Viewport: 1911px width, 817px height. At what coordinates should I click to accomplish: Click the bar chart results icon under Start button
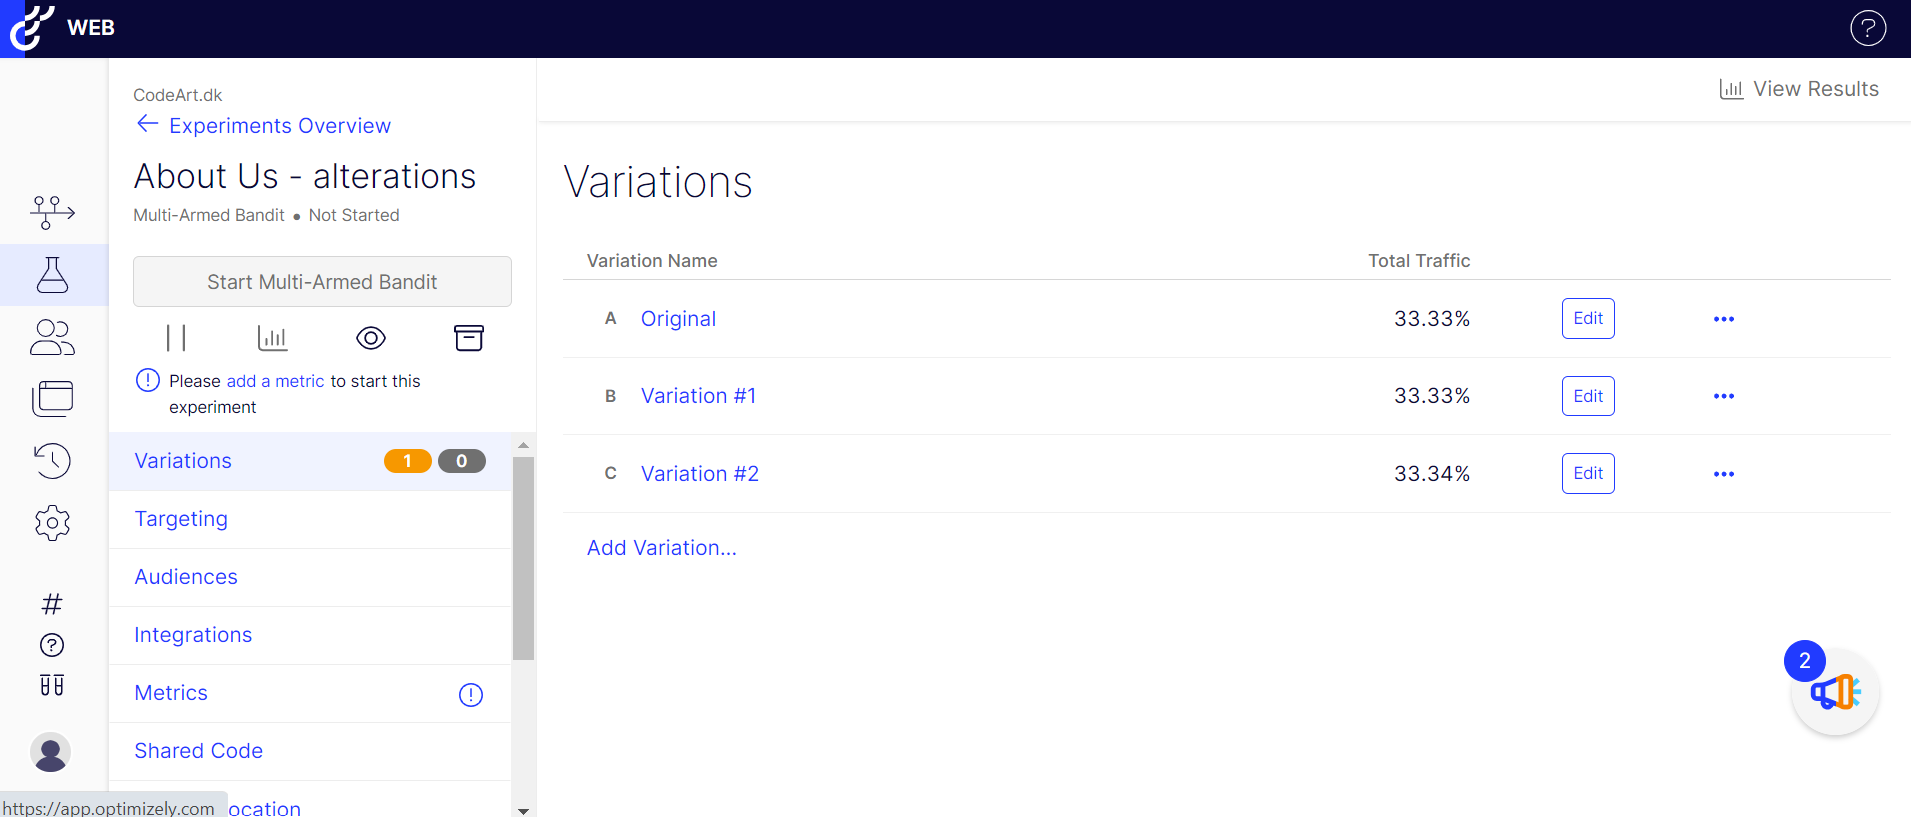tap(273, 338)
